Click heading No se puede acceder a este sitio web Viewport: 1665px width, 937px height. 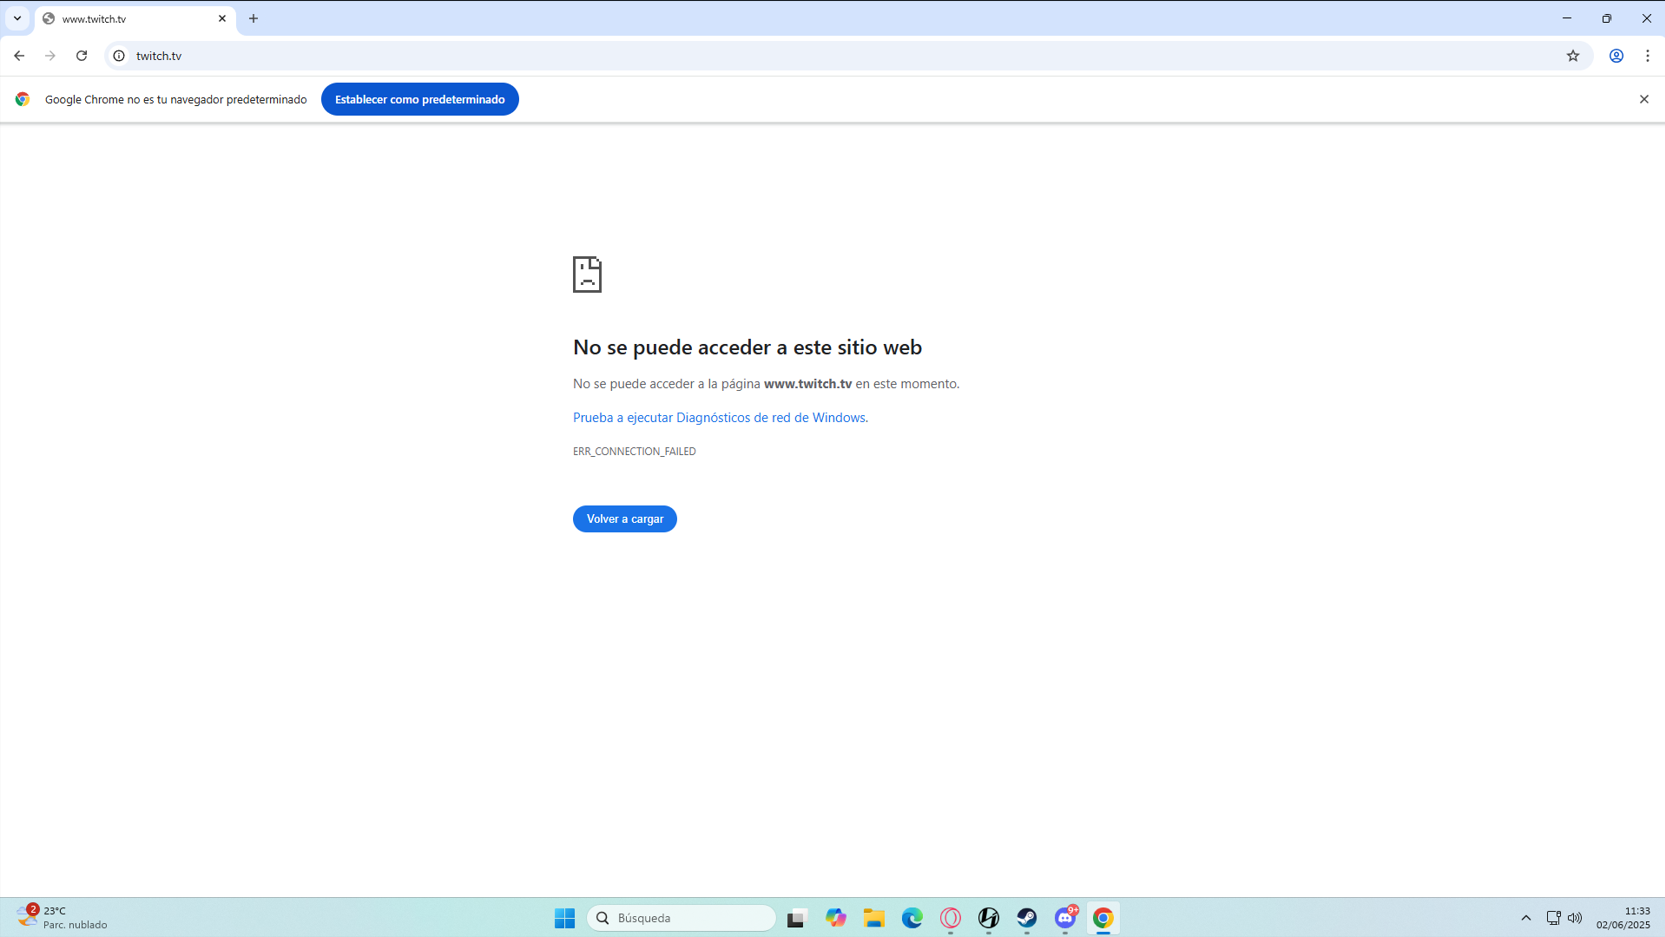coord(747,347)
